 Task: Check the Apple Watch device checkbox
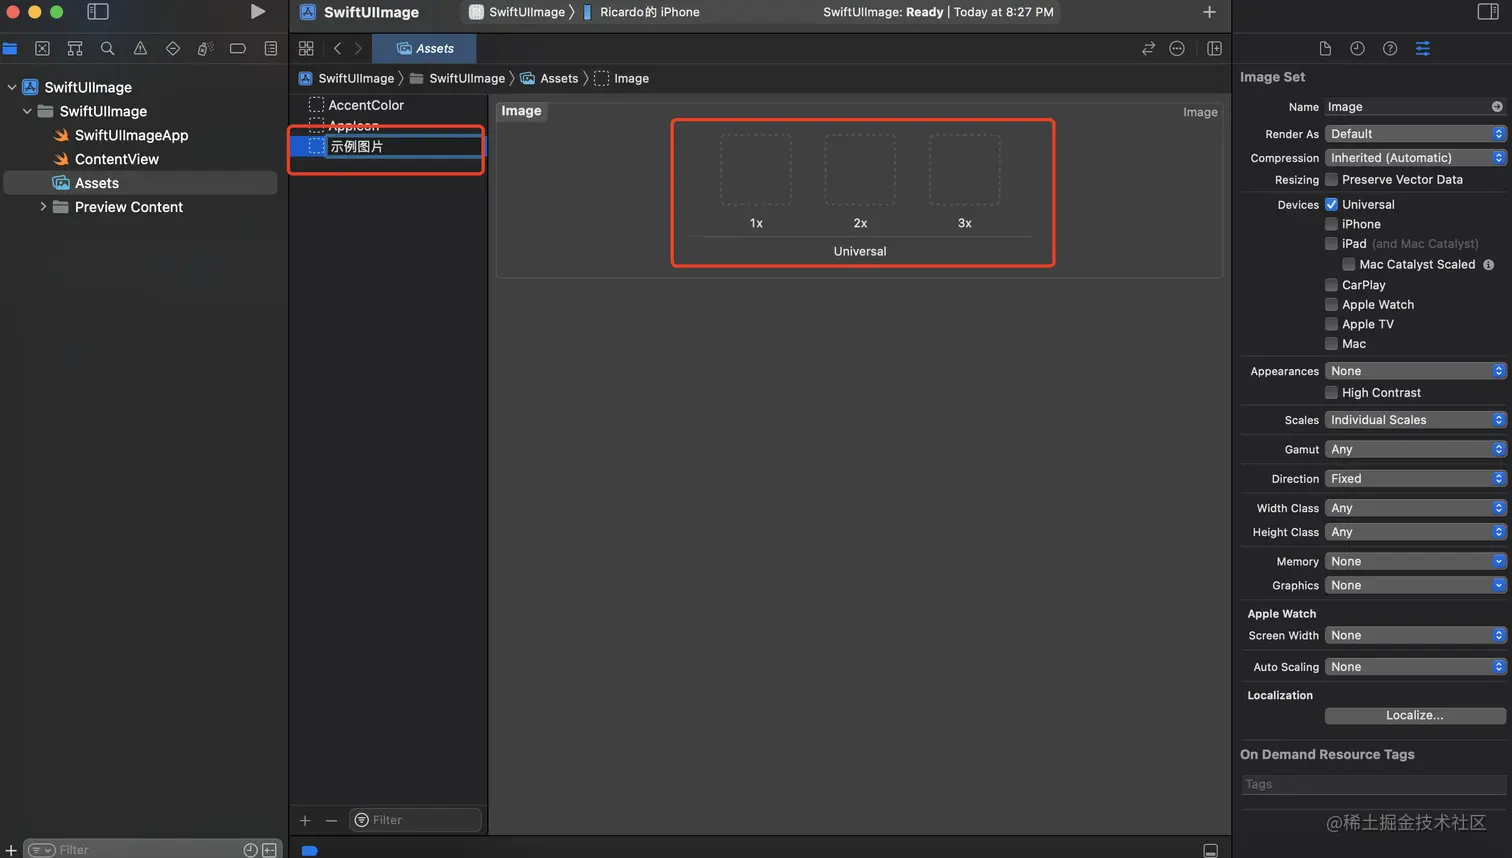(x=1331, y=304)
